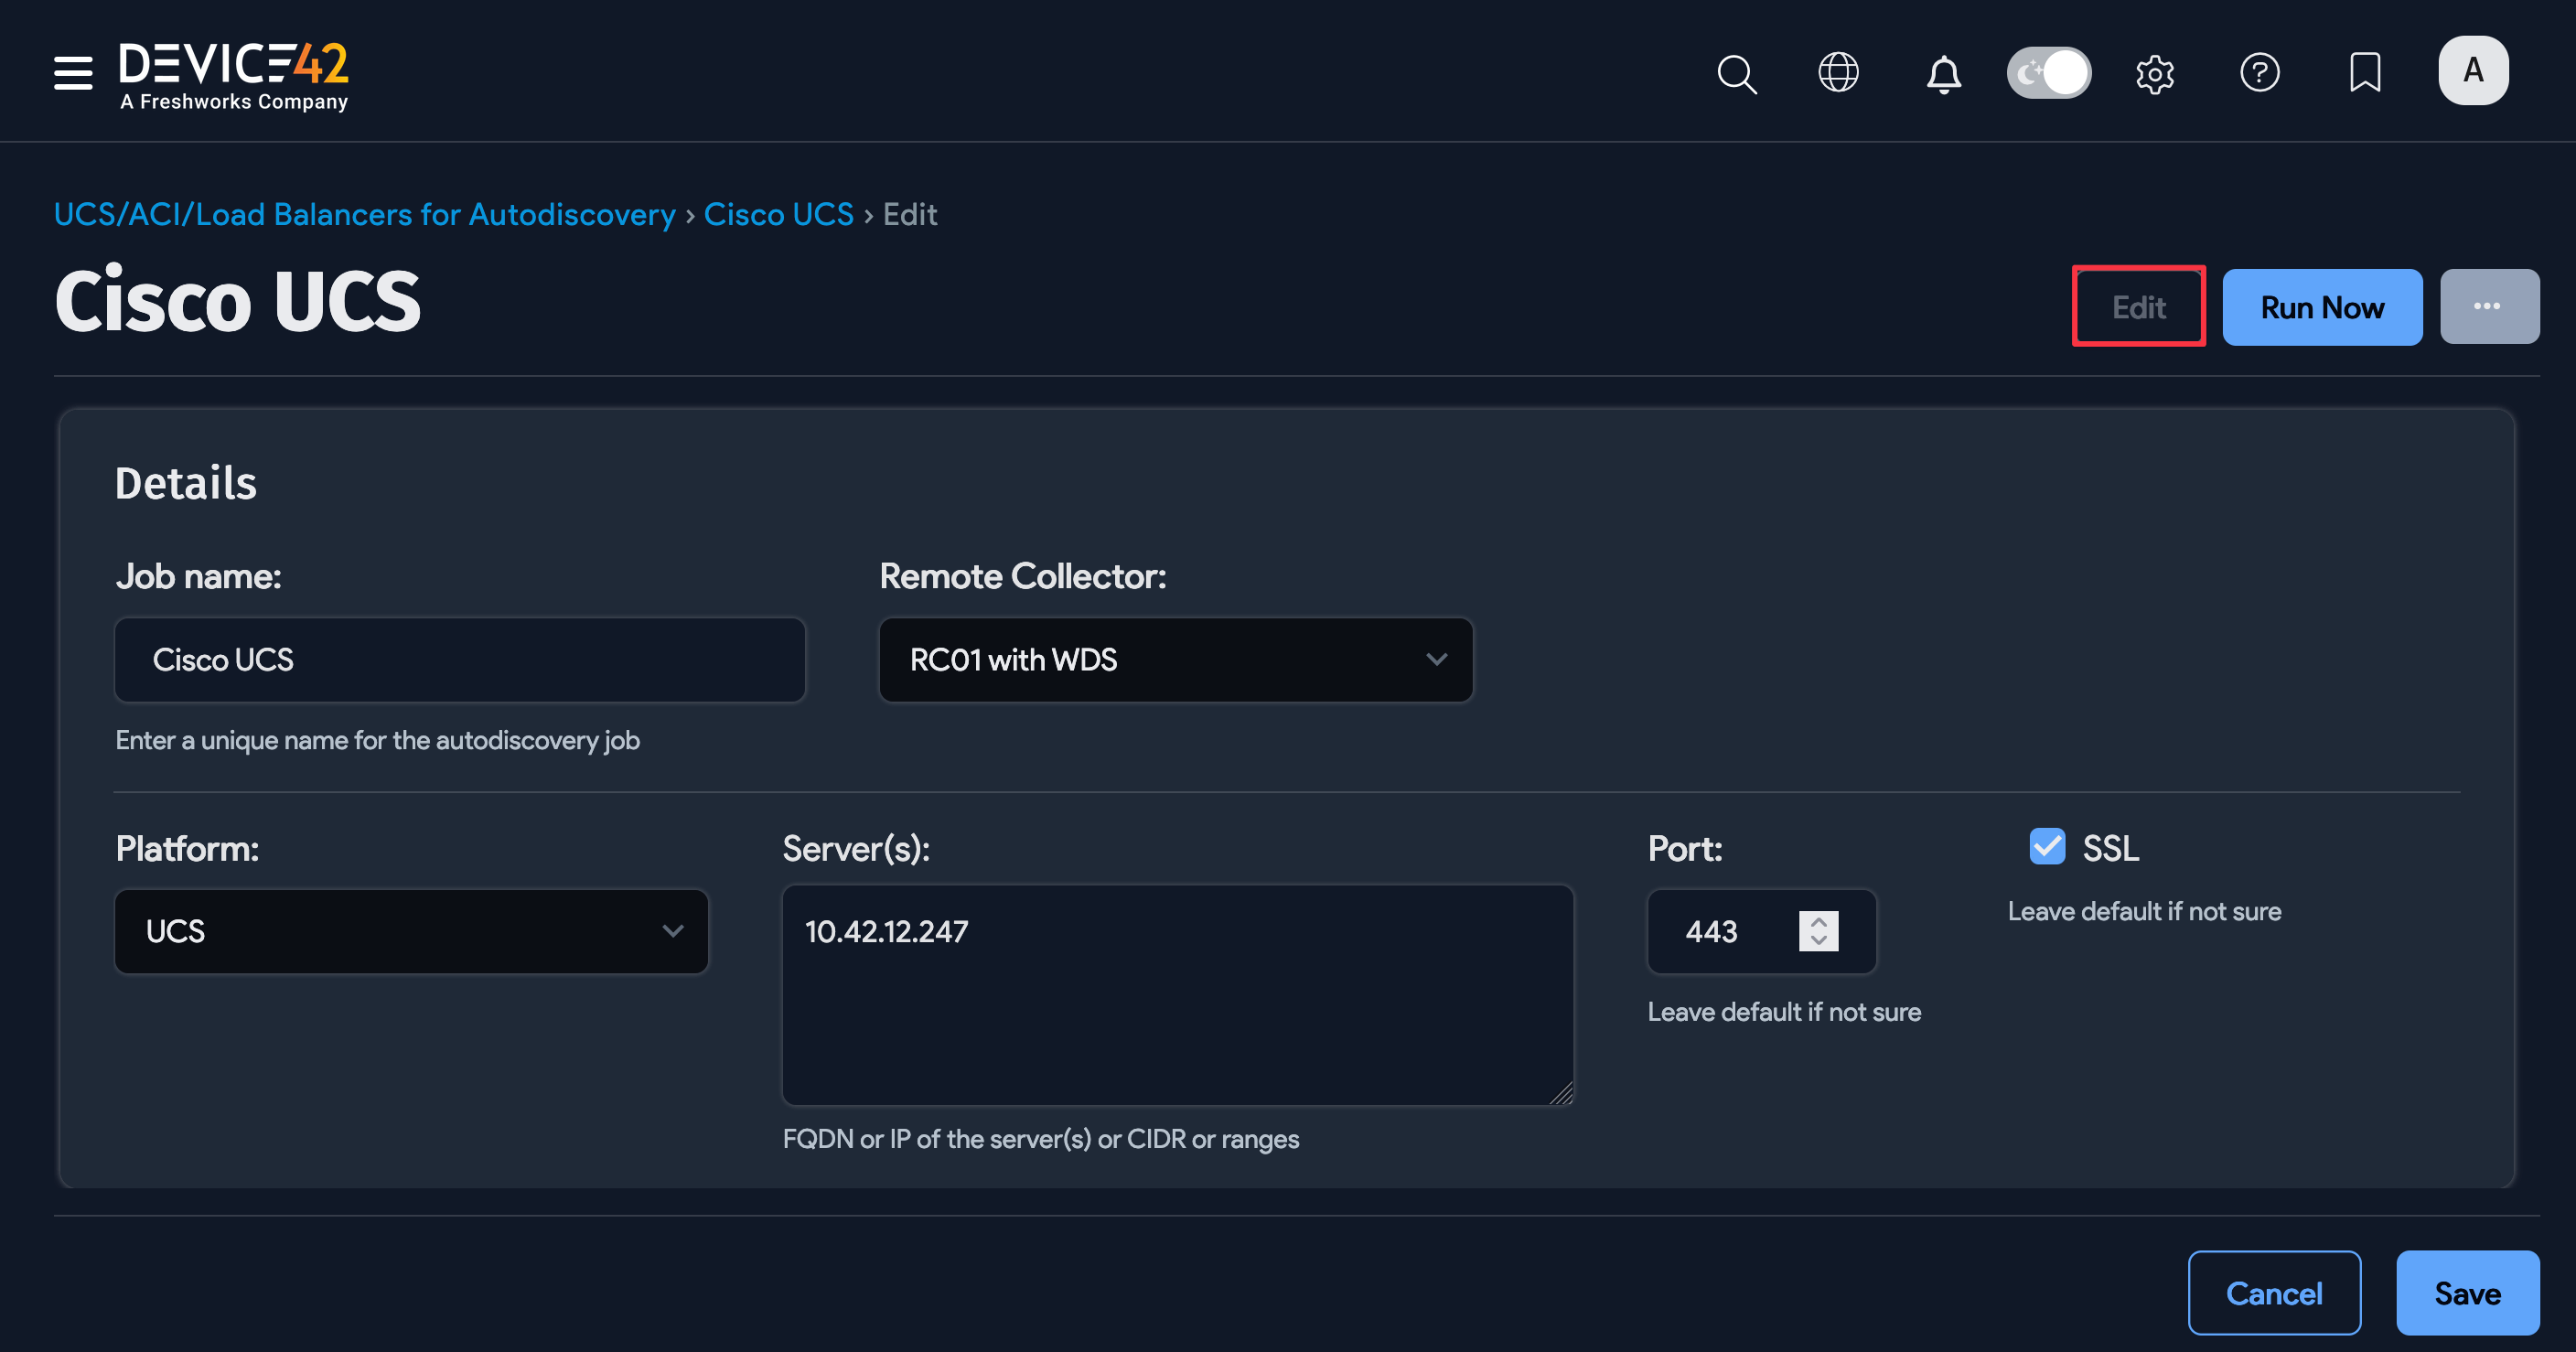
Task: Open the Cisco UCS breadcrumb link
Action: click(779, 214)
